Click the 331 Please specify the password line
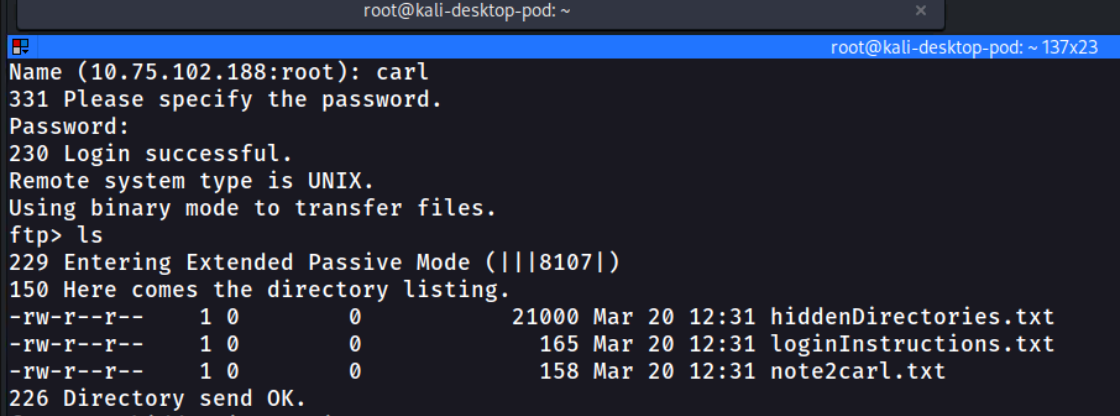Screen dimensions: 1120x416 pyautogui.click(x=226, y=99)
